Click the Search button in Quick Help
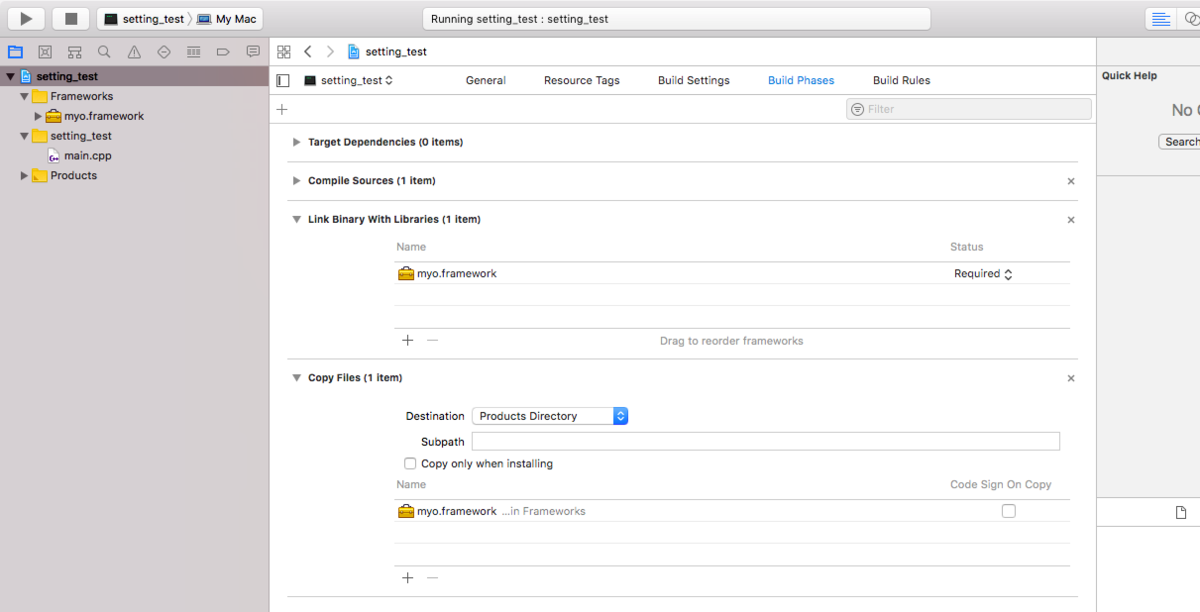This screenshot has width=1200, height=612. coord(1180,142)
